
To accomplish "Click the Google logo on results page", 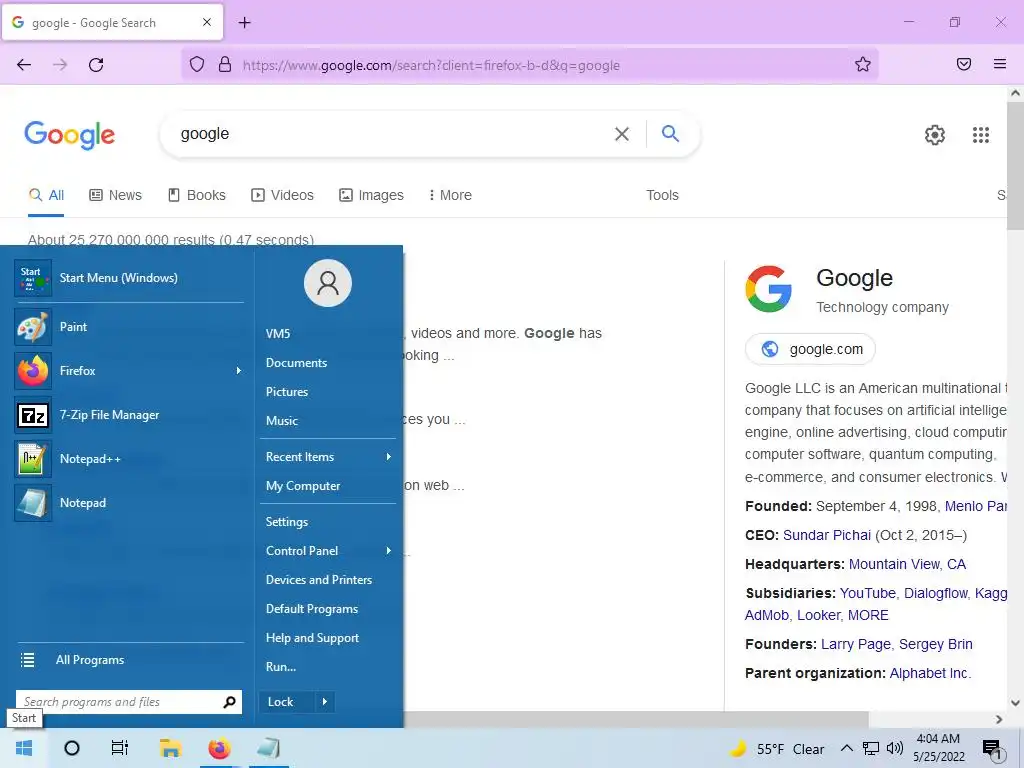I will click(69, 135).
